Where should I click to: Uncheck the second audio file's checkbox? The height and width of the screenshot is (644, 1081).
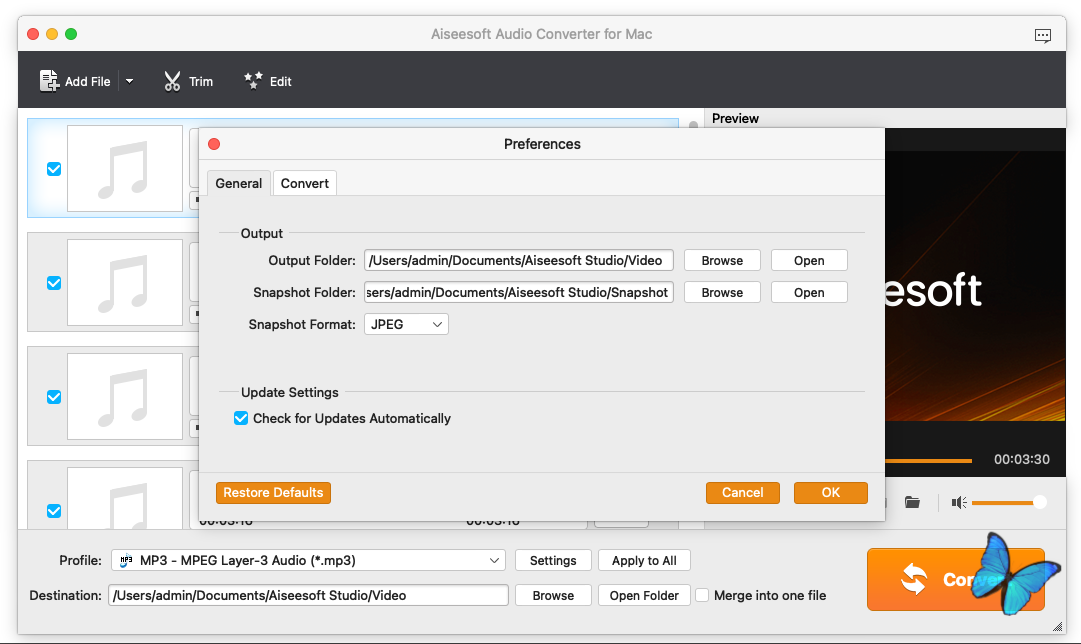click(x=54, y=283)
